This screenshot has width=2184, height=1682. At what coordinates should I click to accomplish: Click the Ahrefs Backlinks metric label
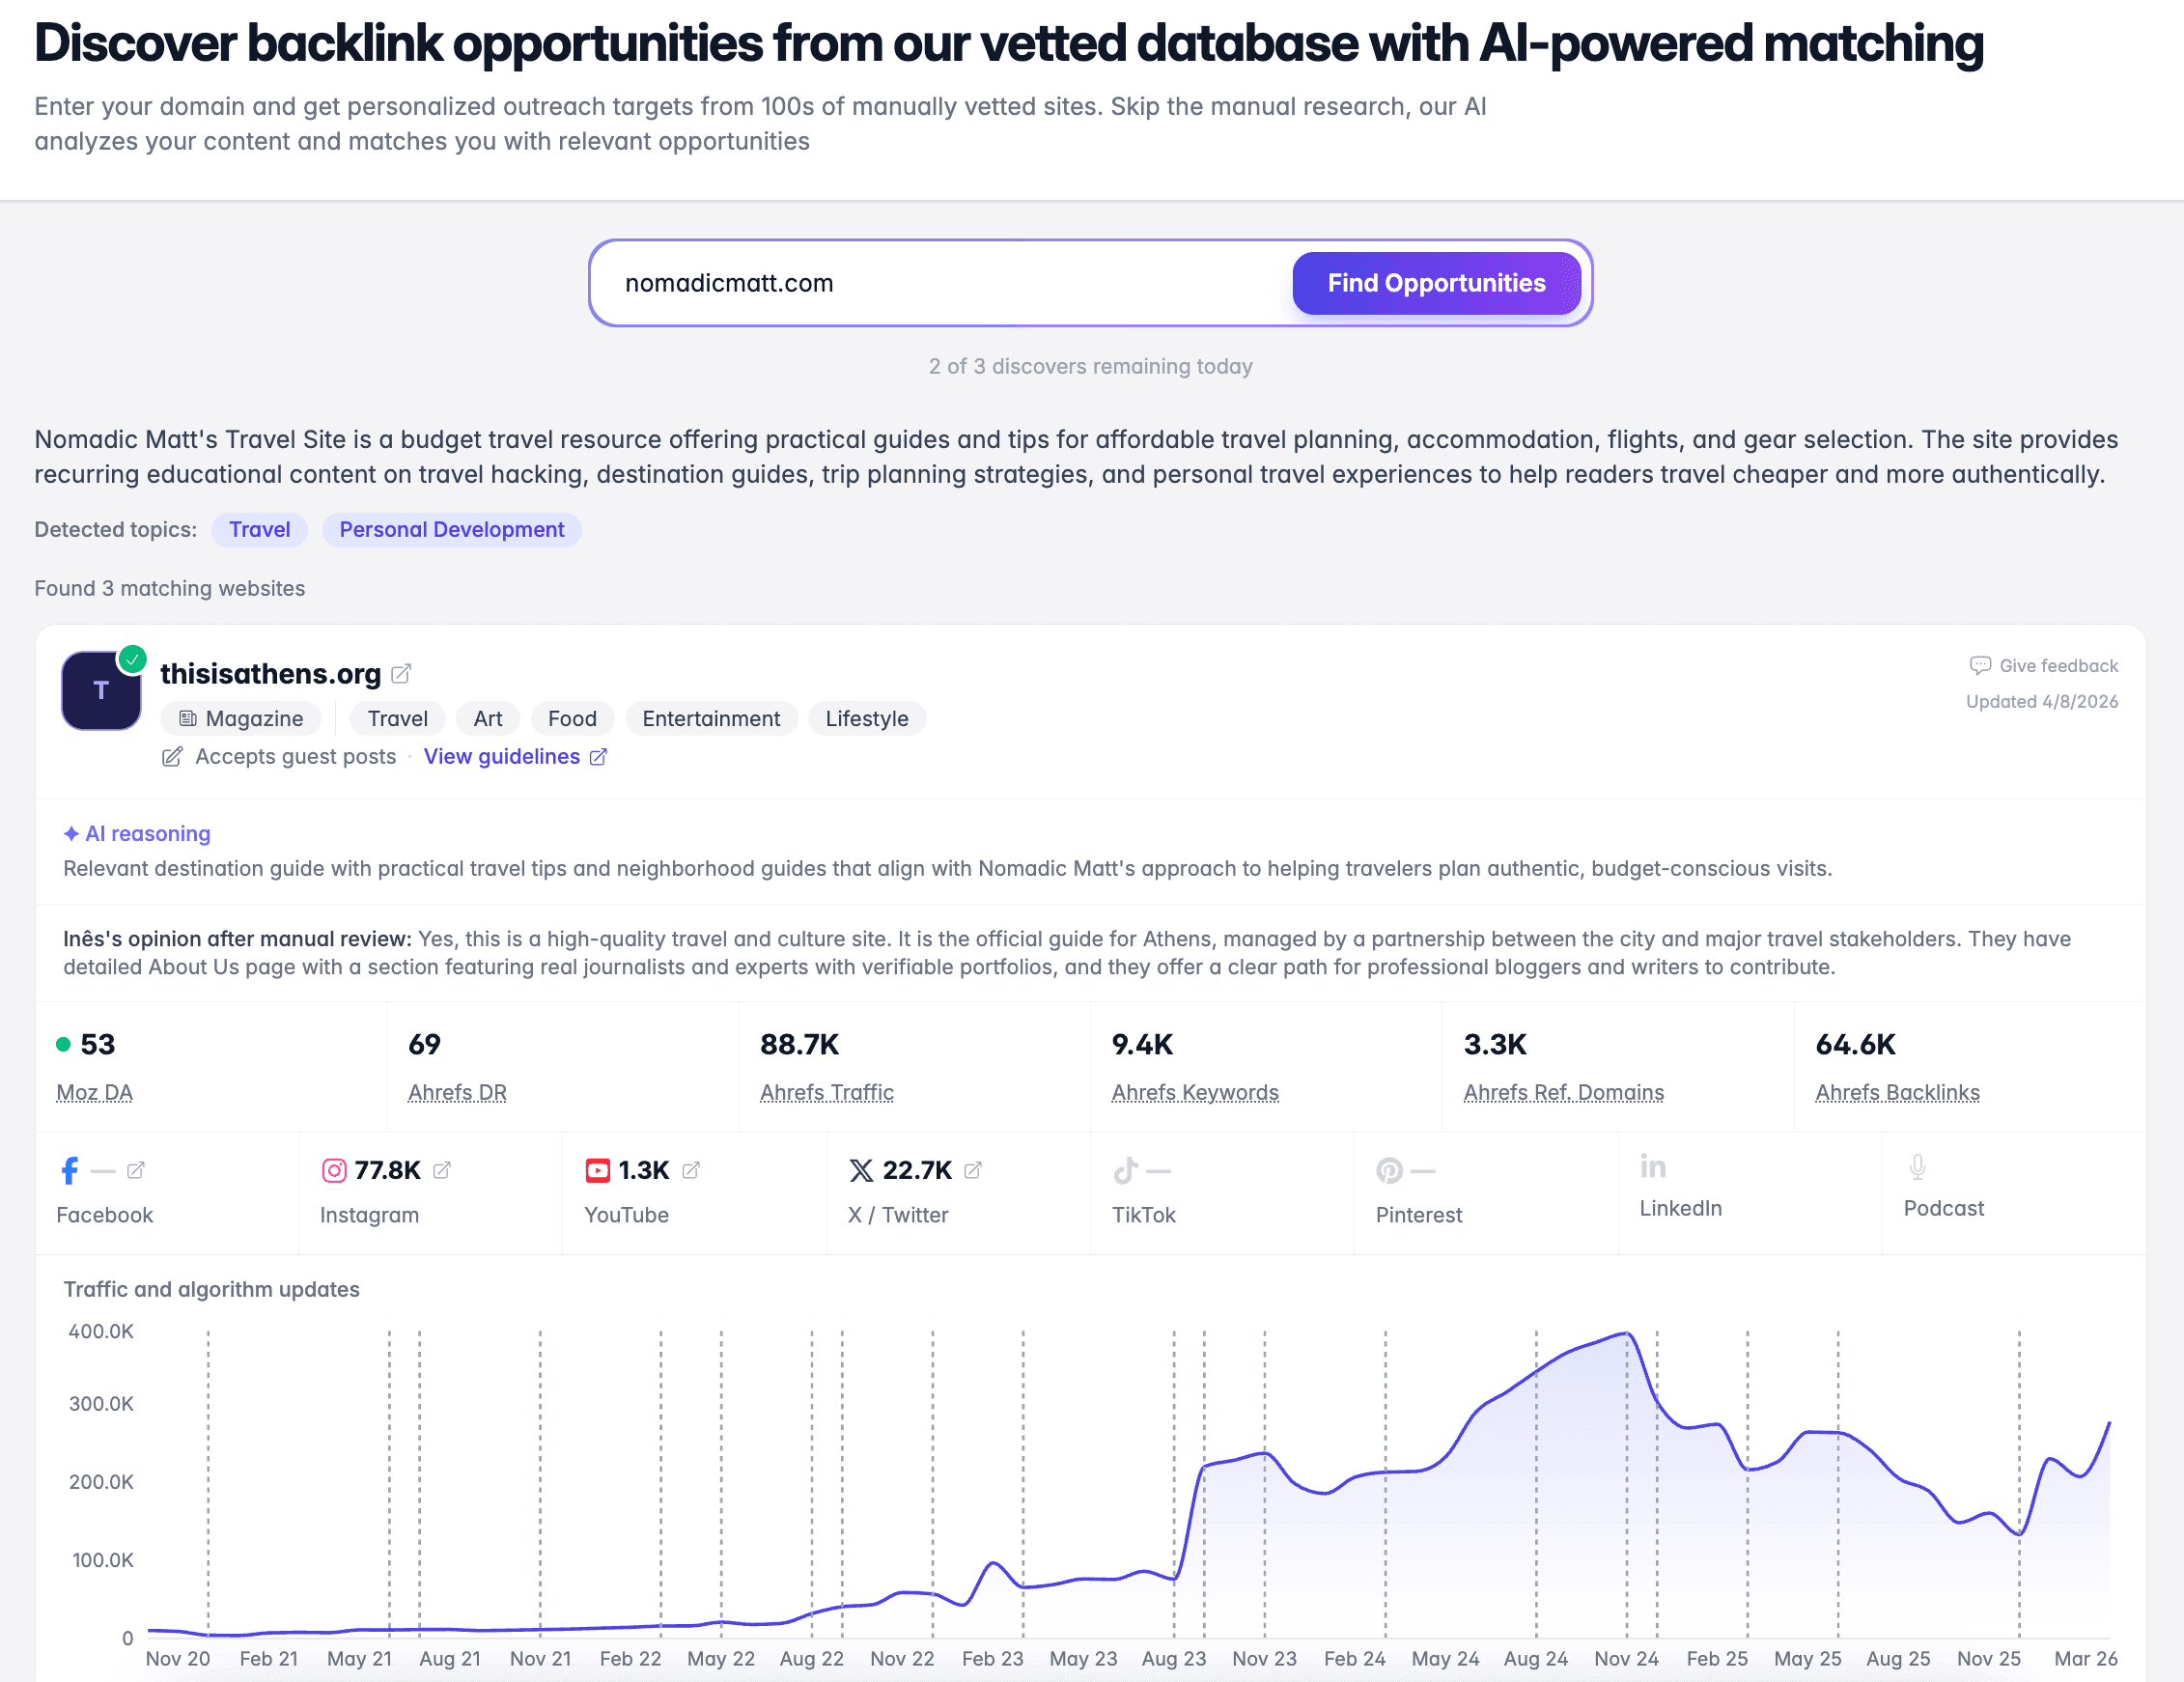tap(1898, 1093)
